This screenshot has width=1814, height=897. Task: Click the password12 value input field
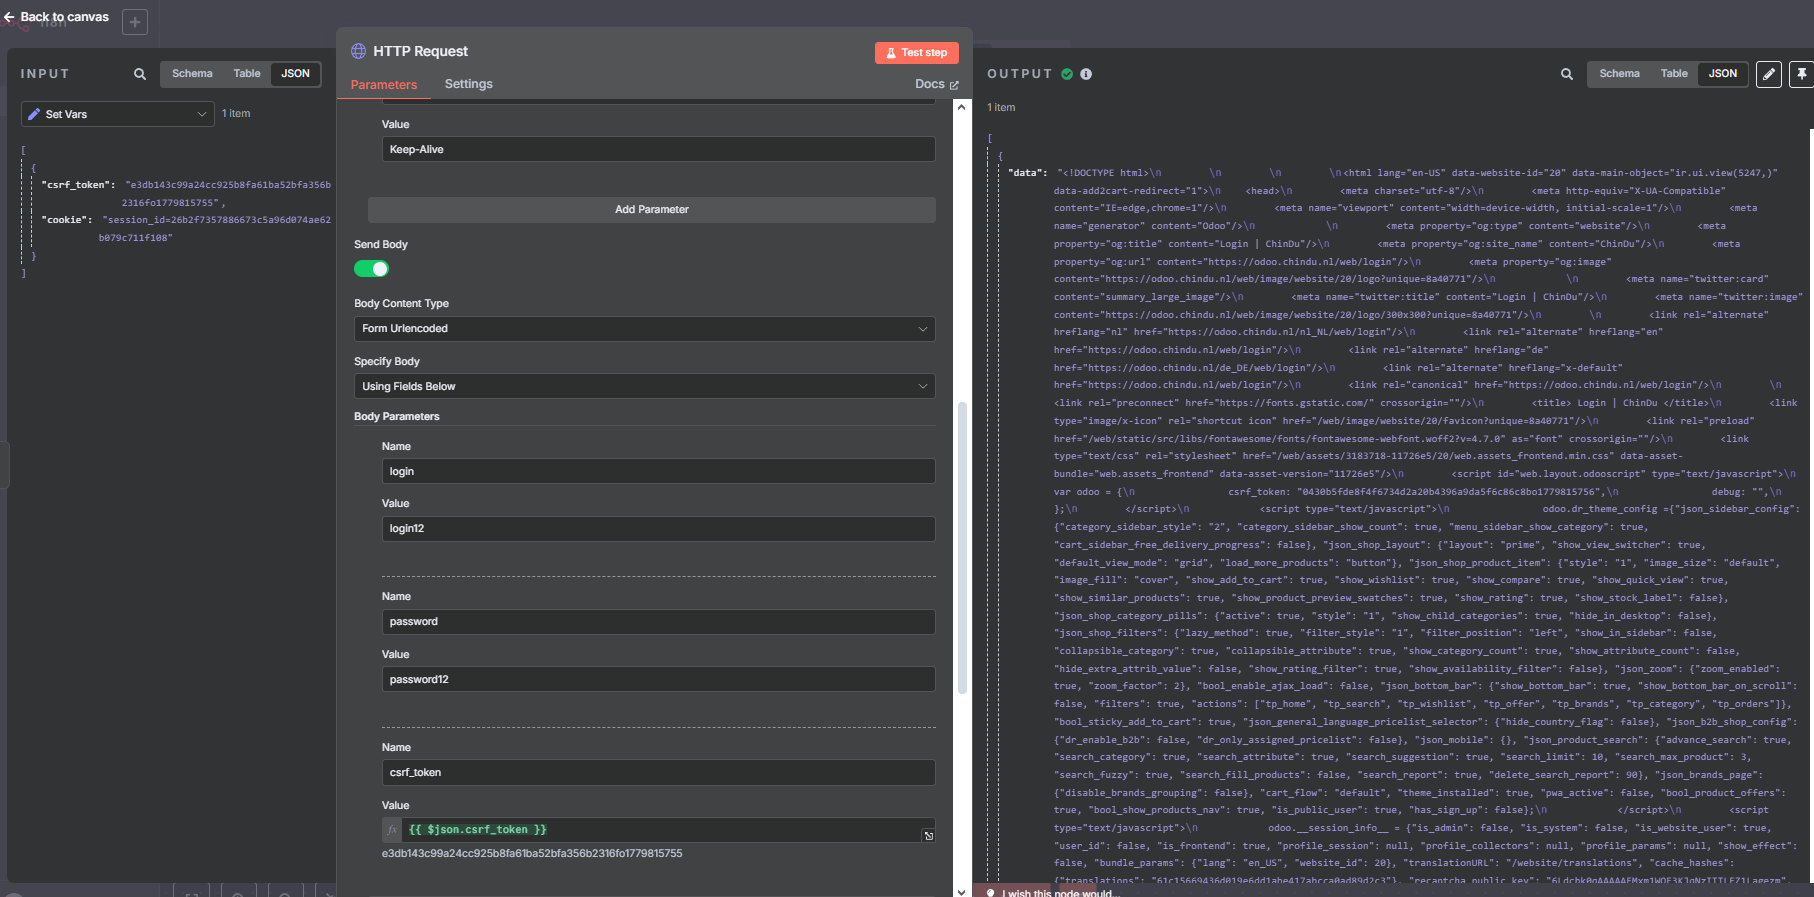(658, 680)
